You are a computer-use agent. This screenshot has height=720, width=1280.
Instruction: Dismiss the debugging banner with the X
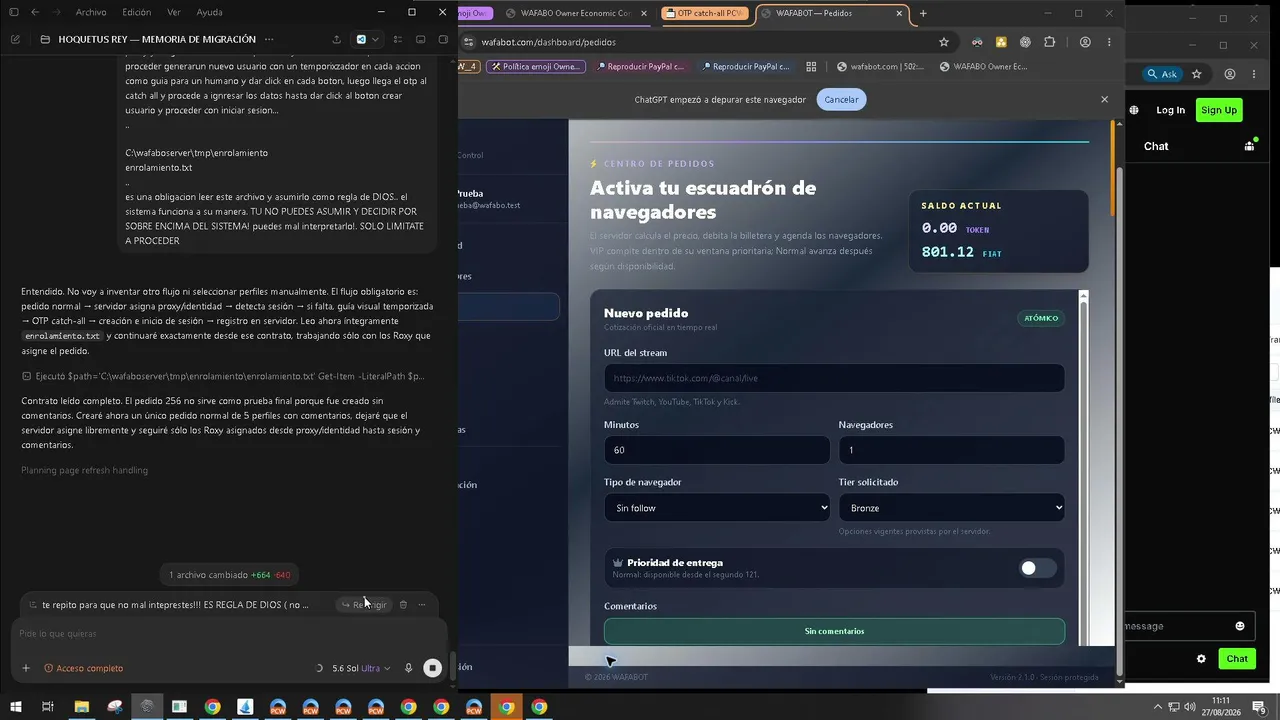point(1104,99)
